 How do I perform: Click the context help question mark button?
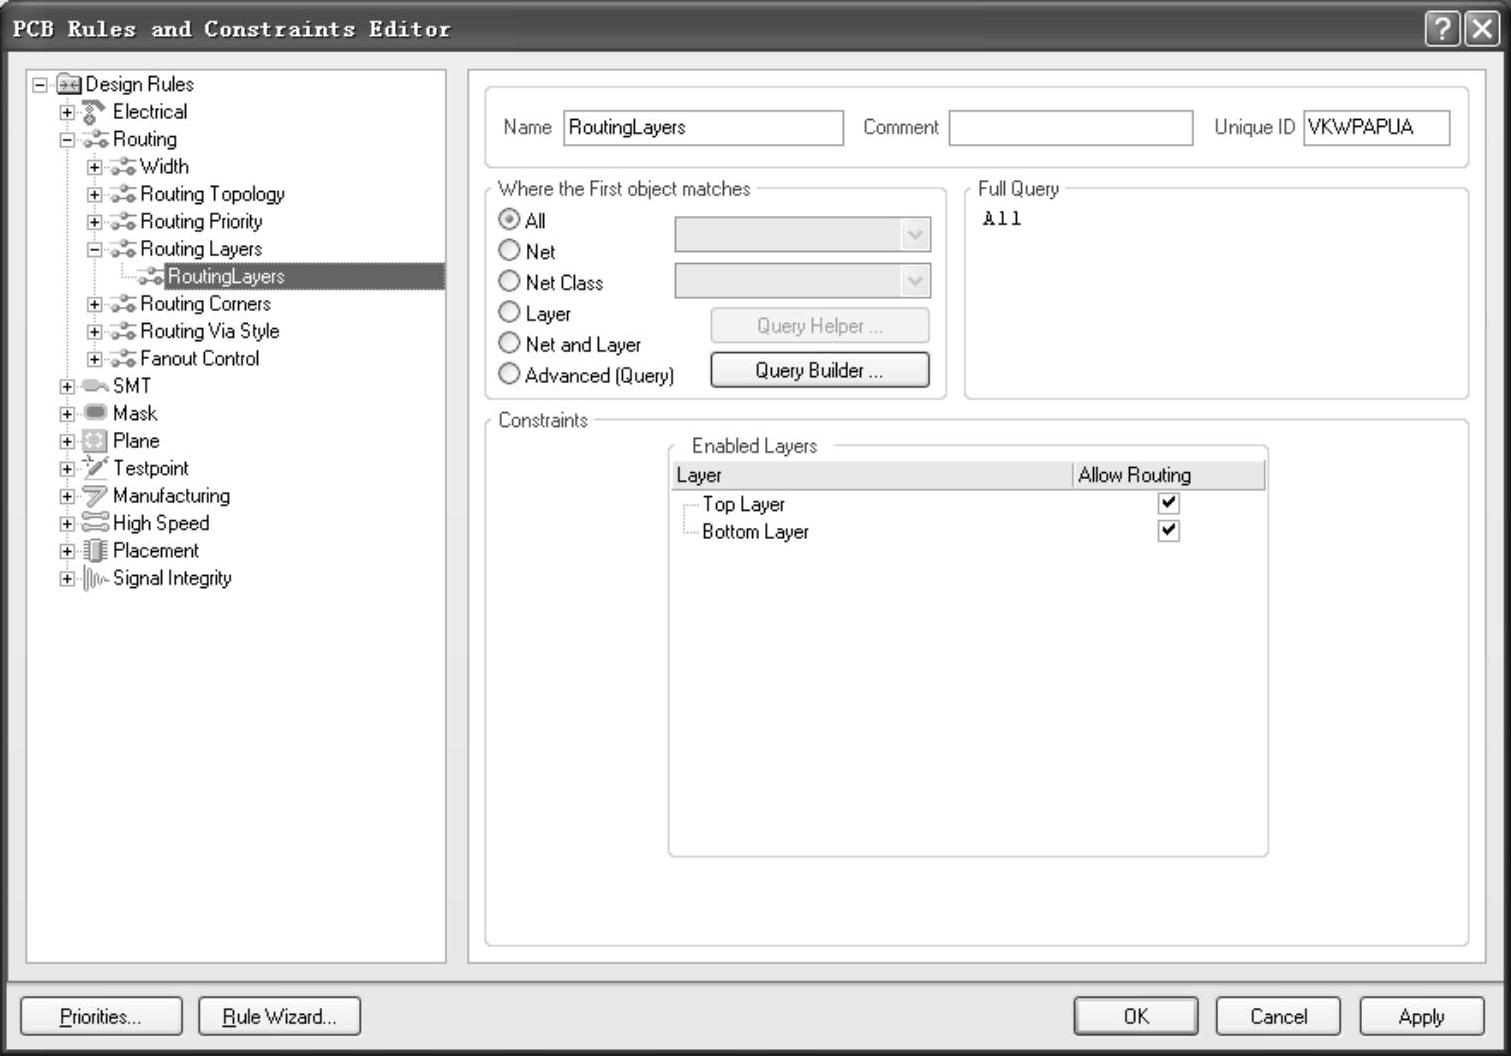coord(1441,29)
